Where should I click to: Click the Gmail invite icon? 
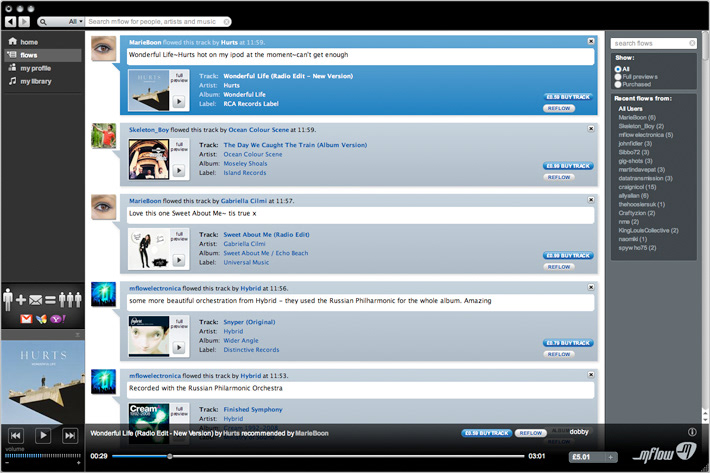tap(26, 318)
